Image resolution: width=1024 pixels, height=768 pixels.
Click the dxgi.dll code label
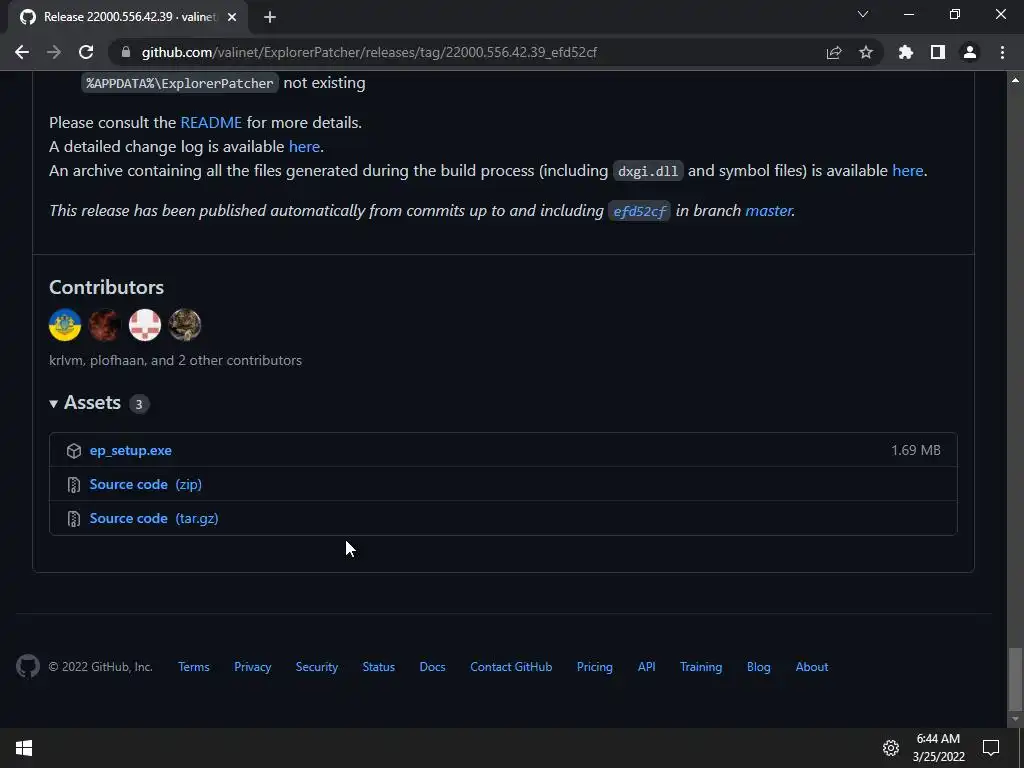click(x=648, y=171)
